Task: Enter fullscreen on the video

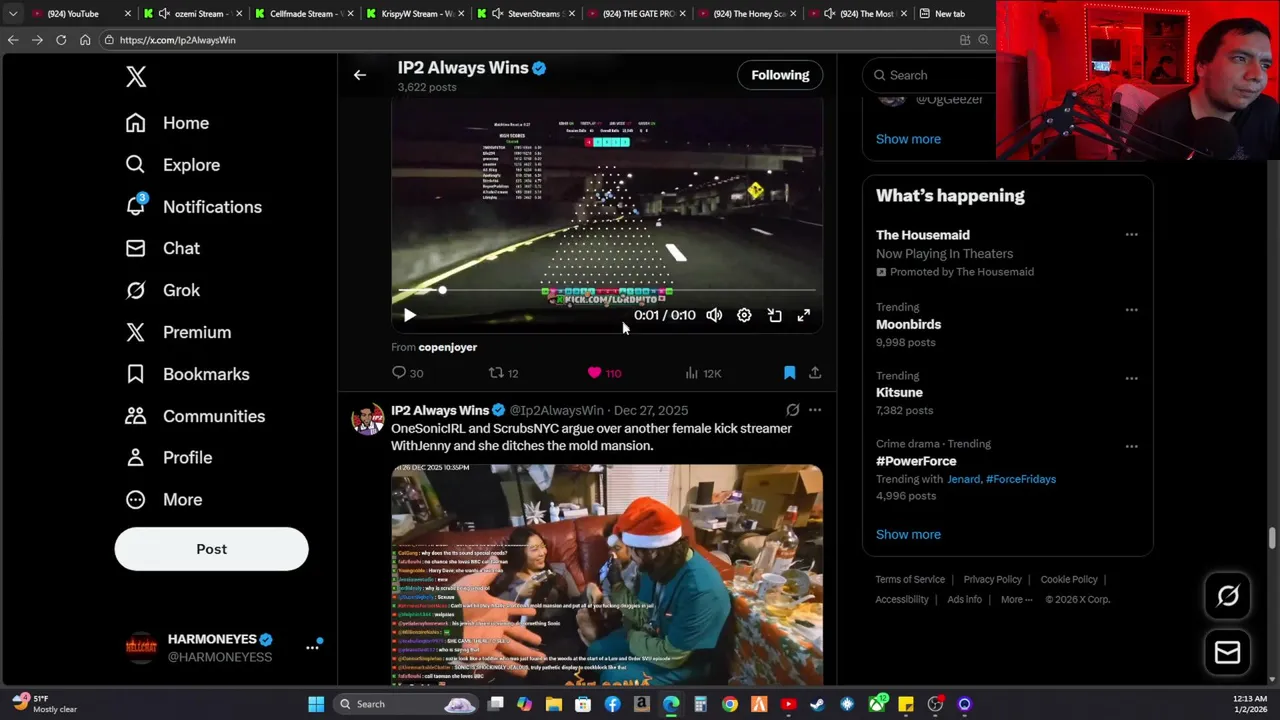Action: click(x=804, y=315)
